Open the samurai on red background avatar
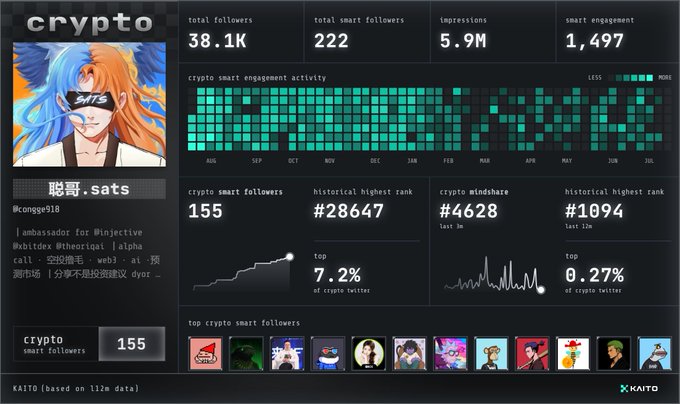 tap(532, 354)
